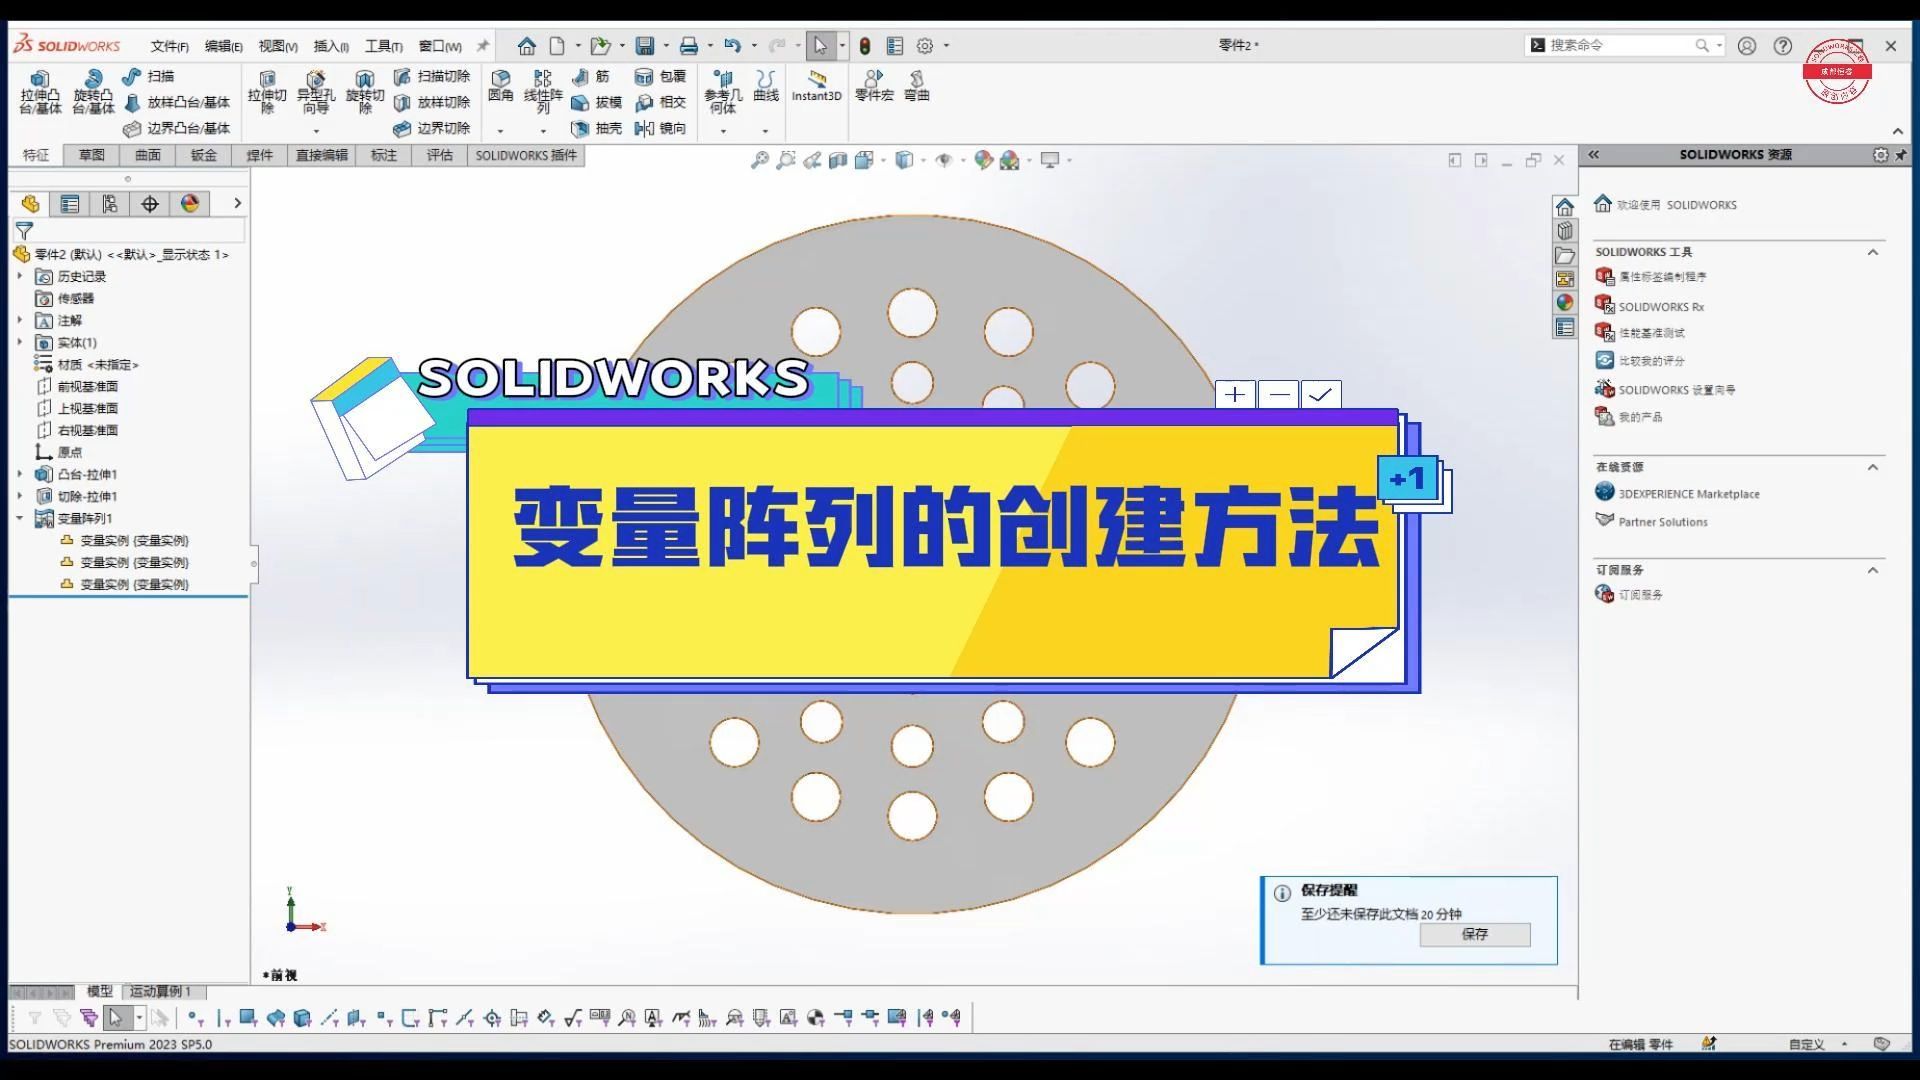
Task: Collapse the 订阅服务 section
Action: pos(1873,570)
